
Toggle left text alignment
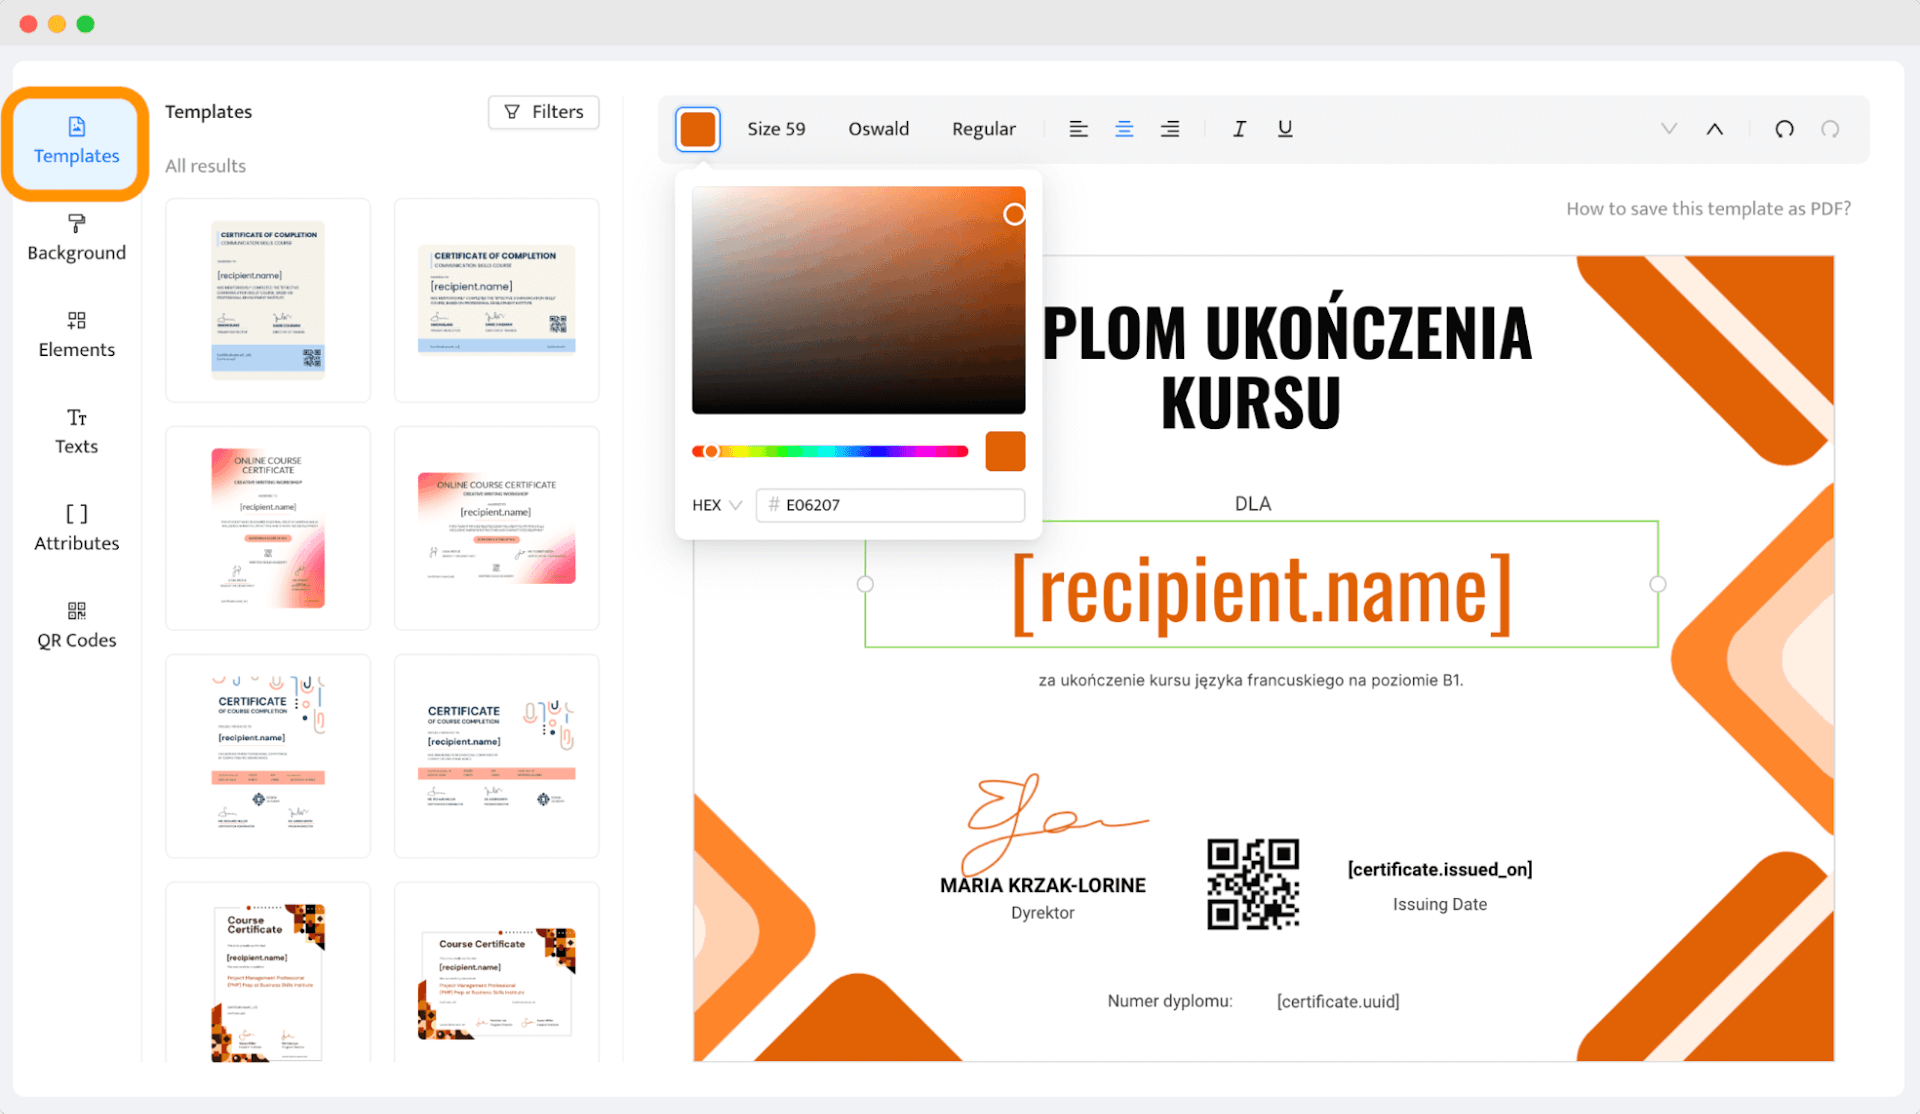pos(1079,129)
